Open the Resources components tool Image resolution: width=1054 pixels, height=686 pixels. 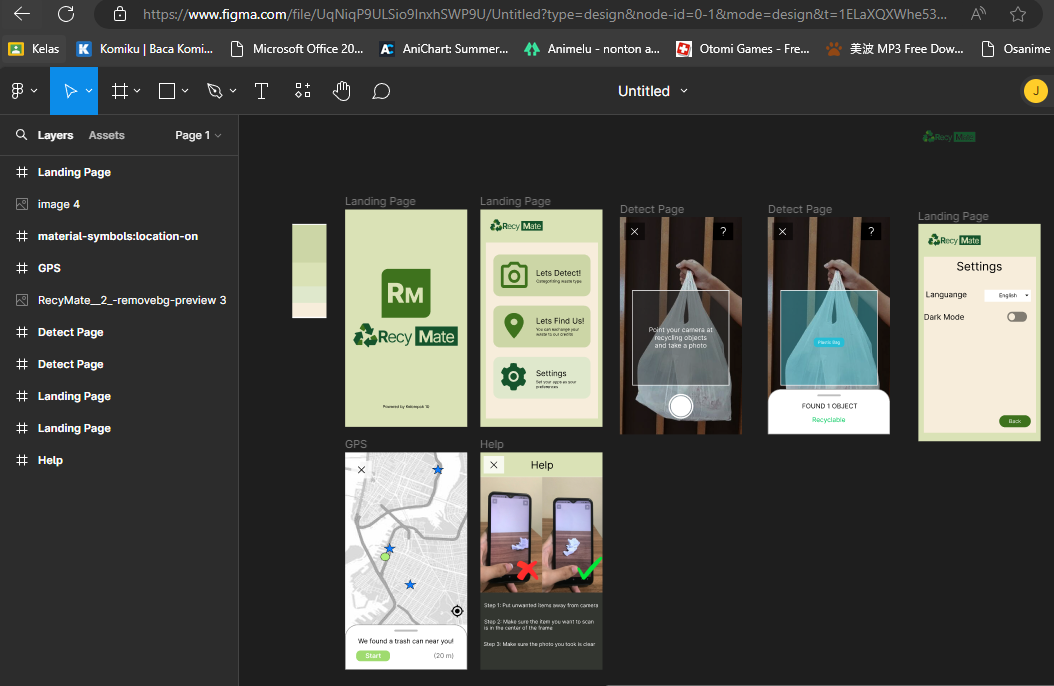pos(302,91)
